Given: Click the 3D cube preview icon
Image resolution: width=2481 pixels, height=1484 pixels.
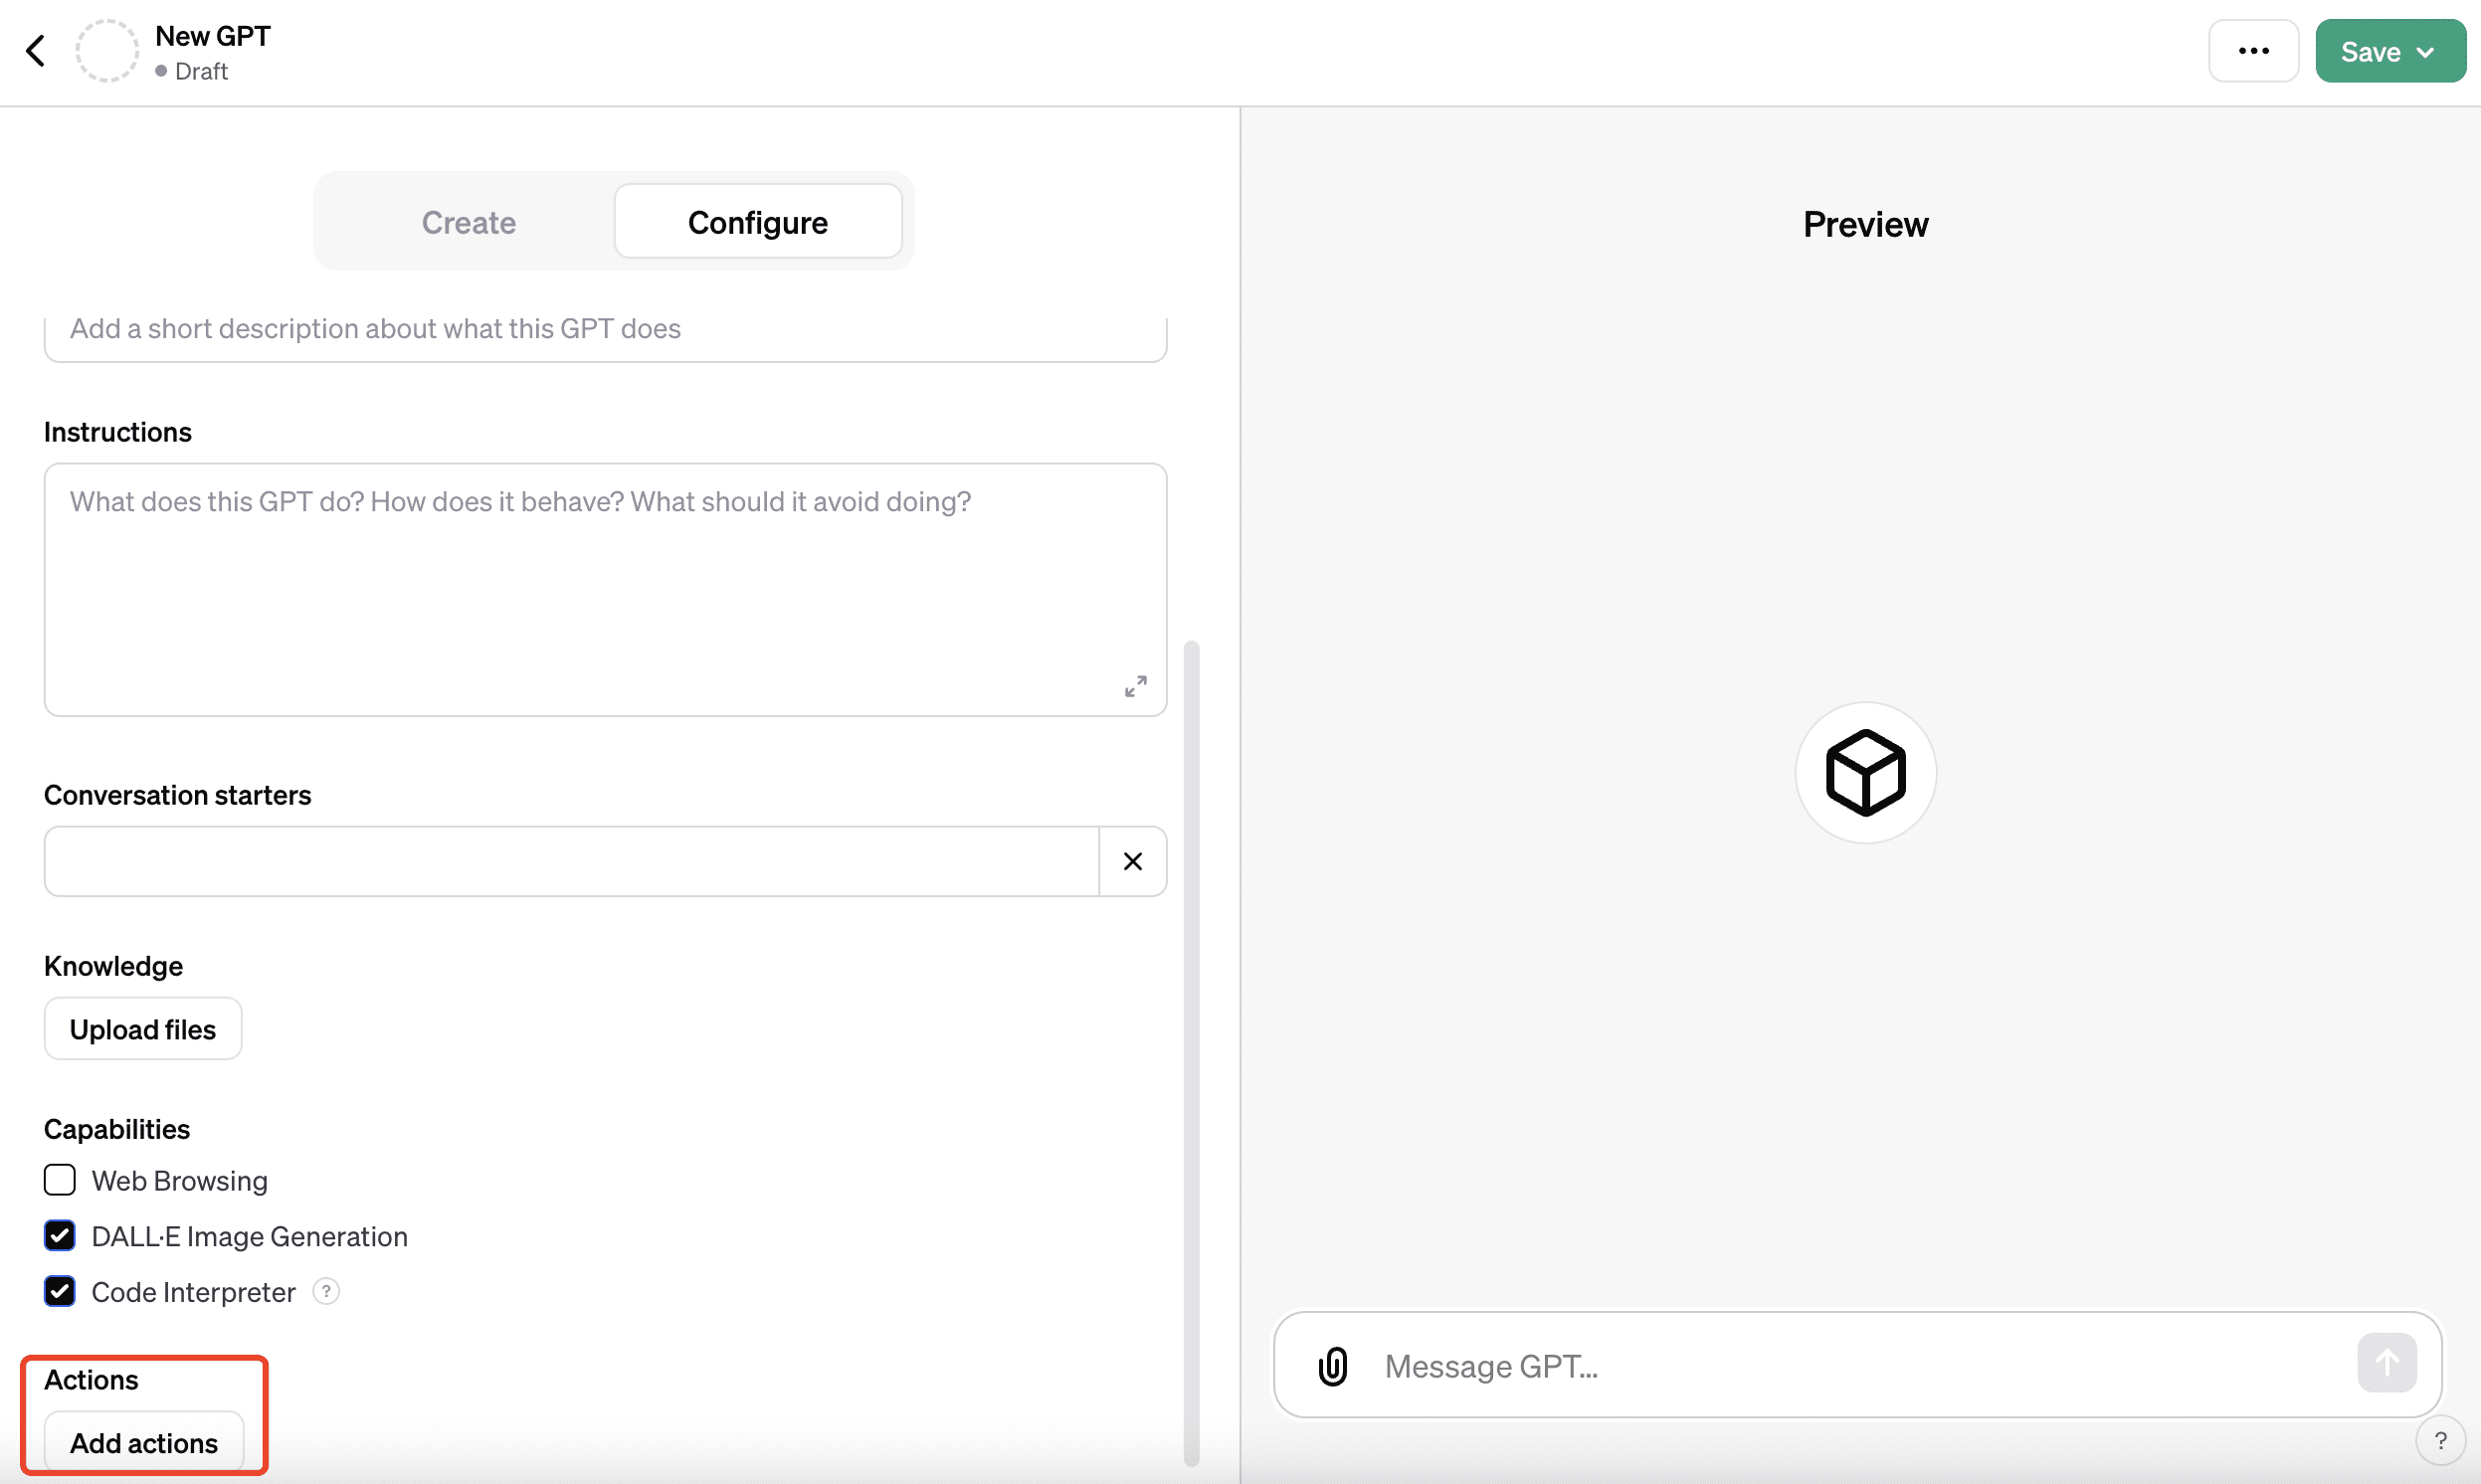Looking at the screenshot, I should click(1864, 772).
